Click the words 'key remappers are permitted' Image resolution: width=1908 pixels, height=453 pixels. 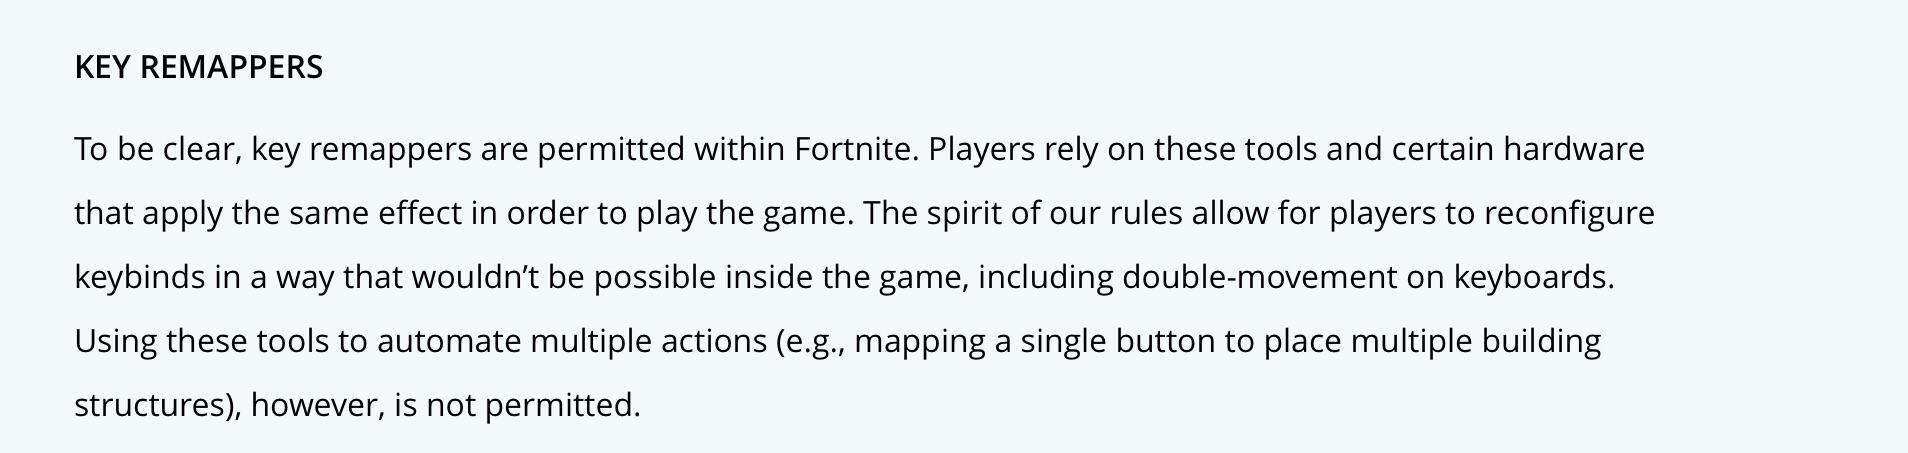(x=468, y=150)
